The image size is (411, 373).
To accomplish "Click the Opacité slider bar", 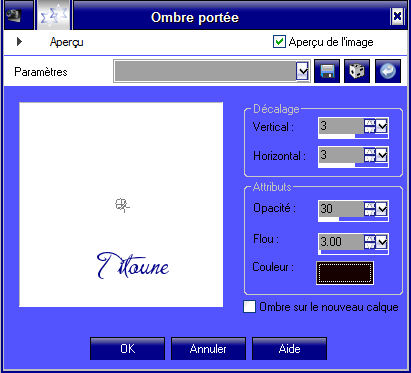I will click(353, 219).
